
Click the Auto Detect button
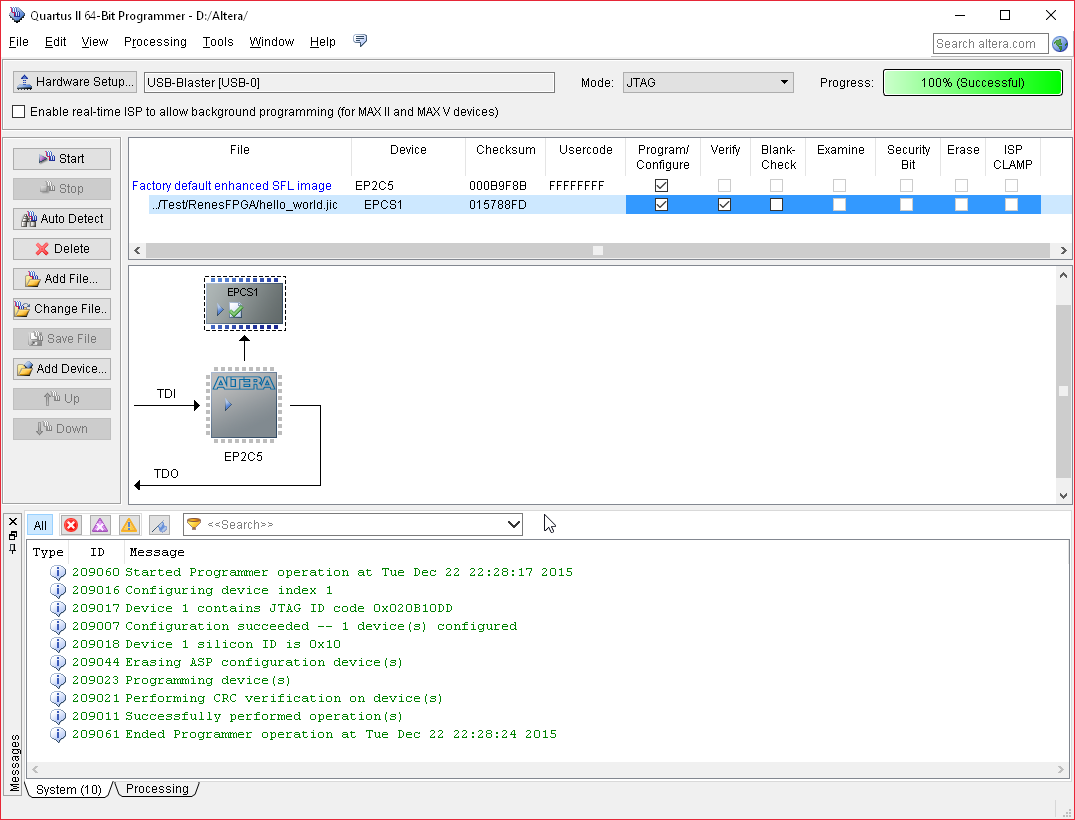click(62, 219)
